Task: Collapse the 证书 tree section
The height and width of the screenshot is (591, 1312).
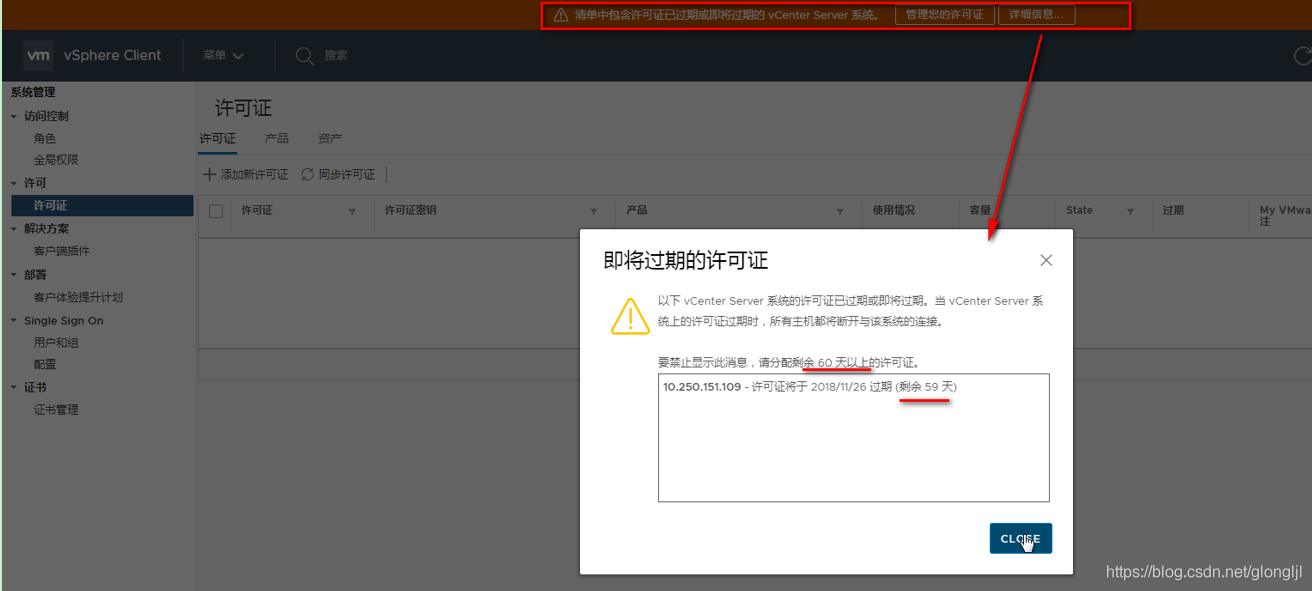Action: coord(14,387)
